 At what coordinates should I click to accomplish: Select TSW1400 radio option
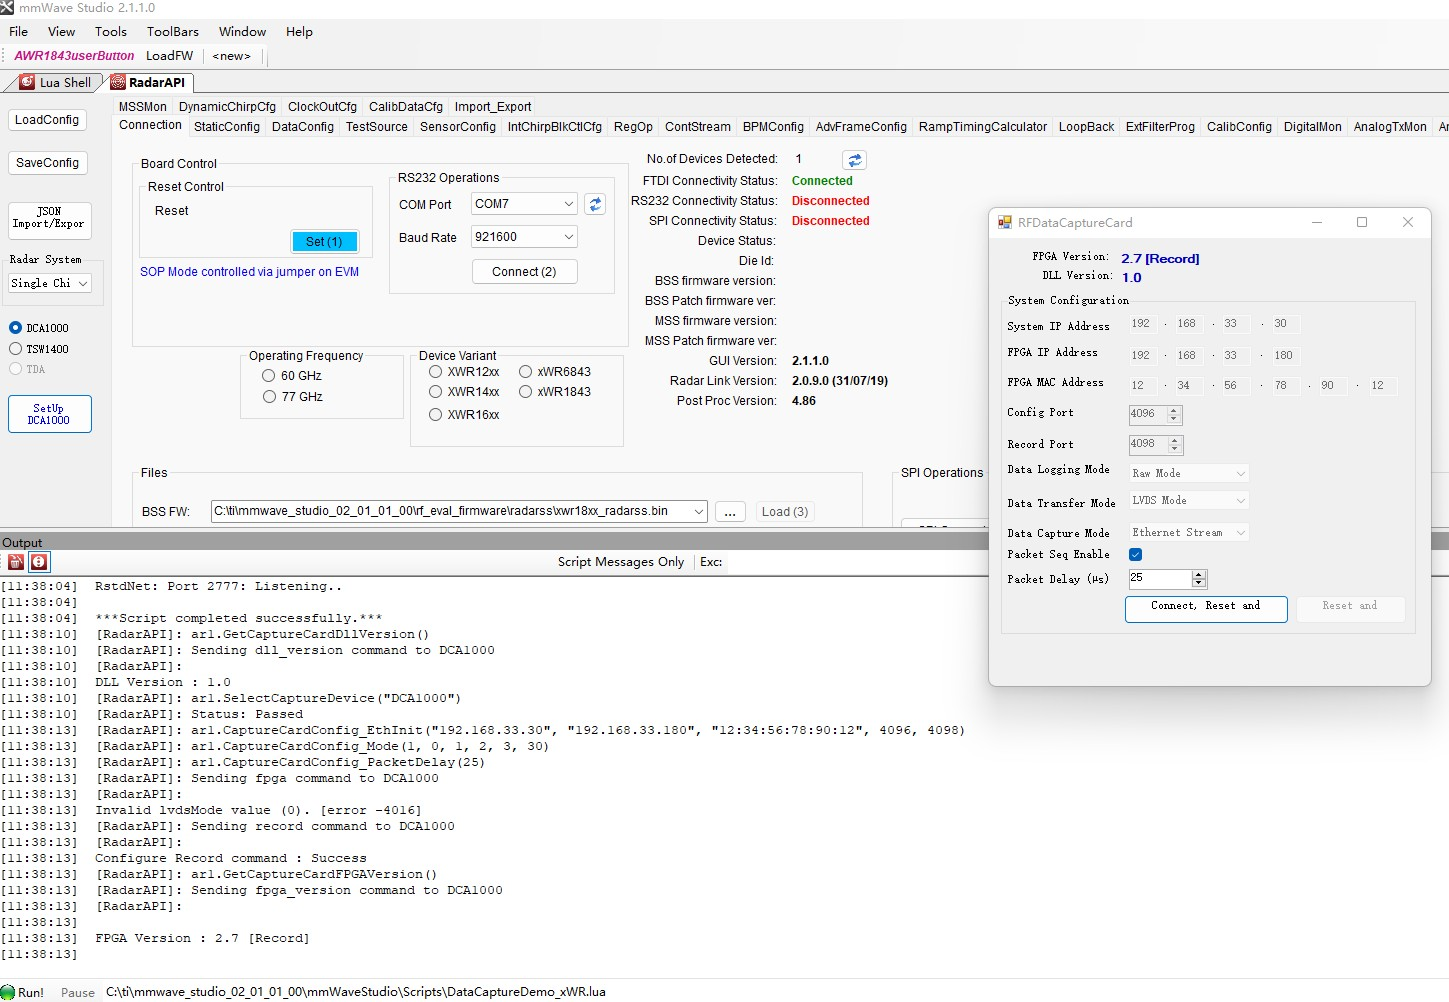(x=15, y=349)
